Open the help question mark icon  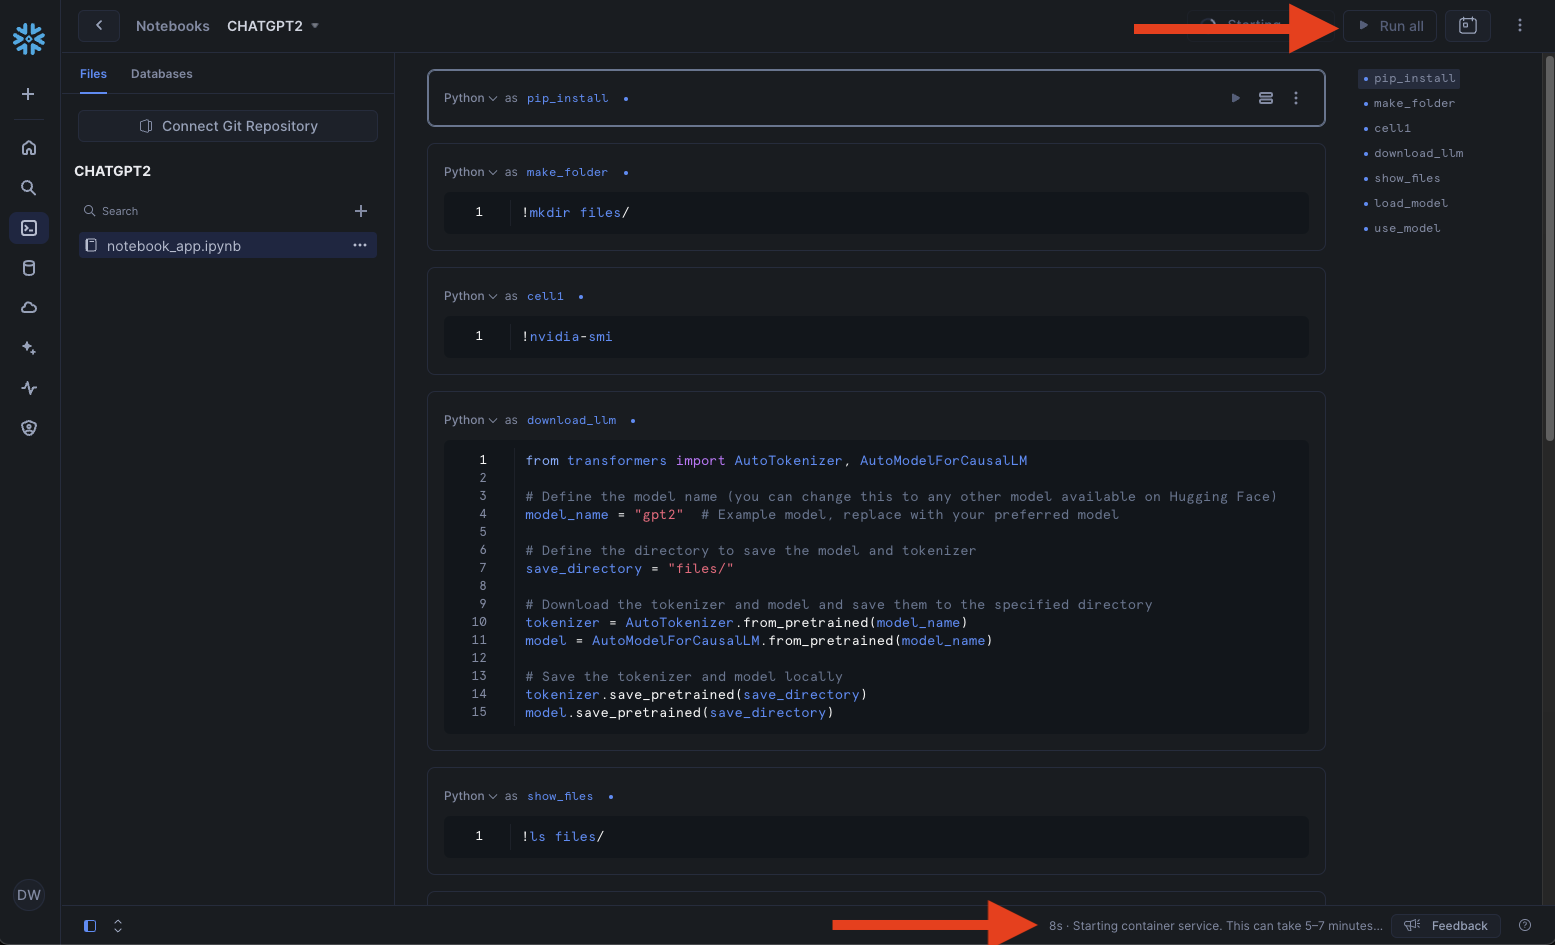[x=1525, y=925]
